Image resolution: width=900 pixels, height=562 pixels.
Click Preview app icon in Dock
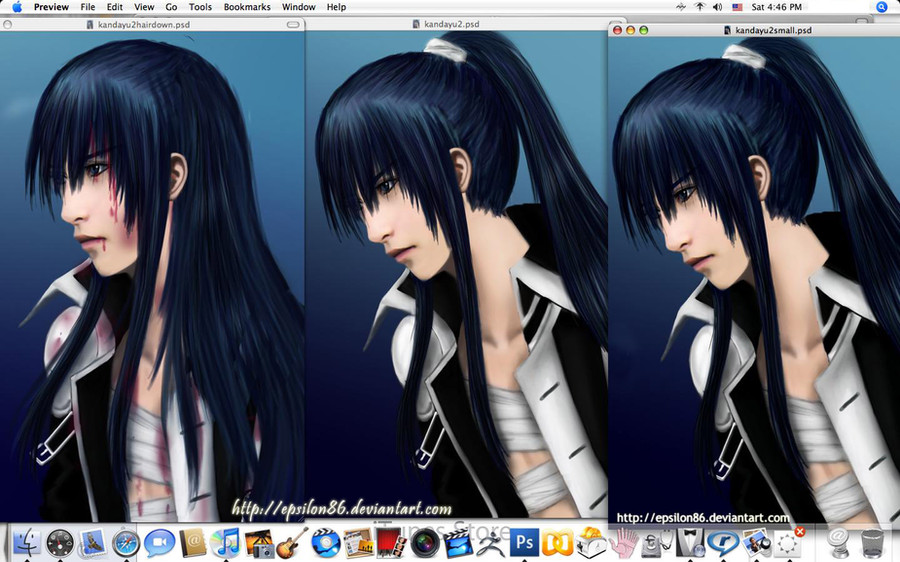tap(756, 542)
